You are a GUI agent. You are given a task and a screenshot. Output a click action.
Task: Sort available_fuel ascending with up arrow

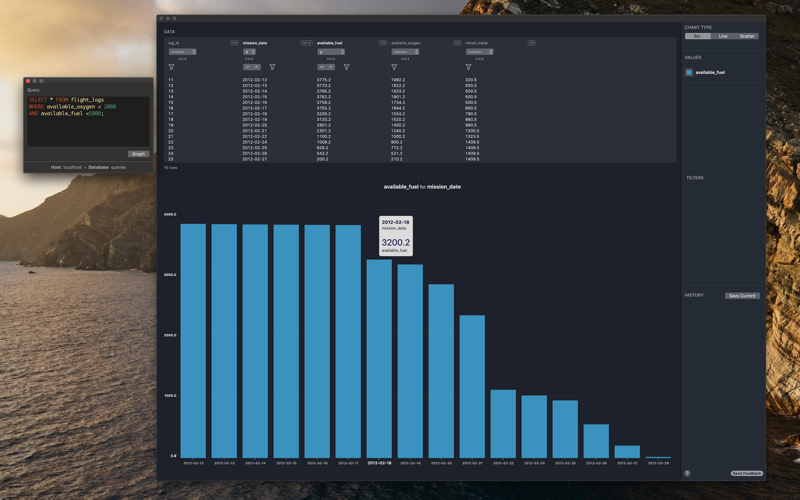331,67
